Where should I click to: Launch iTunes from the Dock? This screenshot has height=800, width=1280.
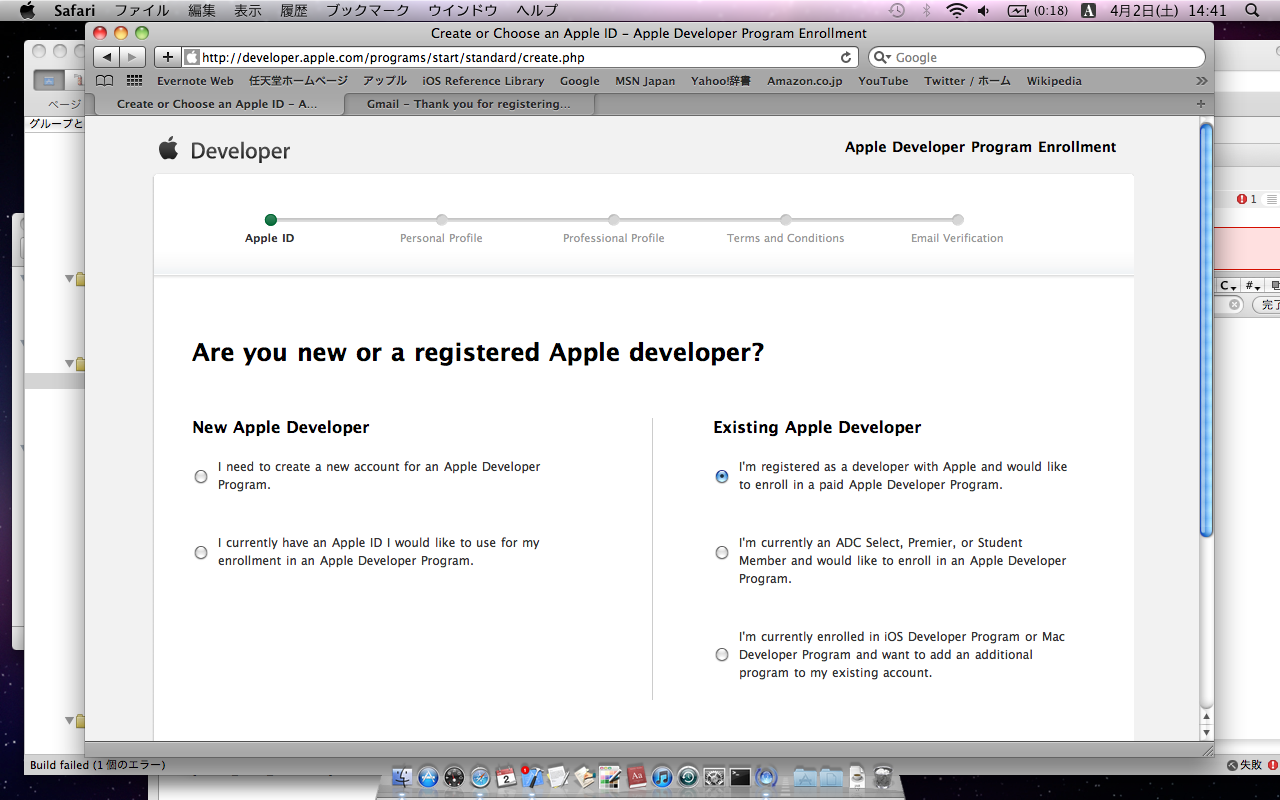pyautogui.click(x=662, y=777)
